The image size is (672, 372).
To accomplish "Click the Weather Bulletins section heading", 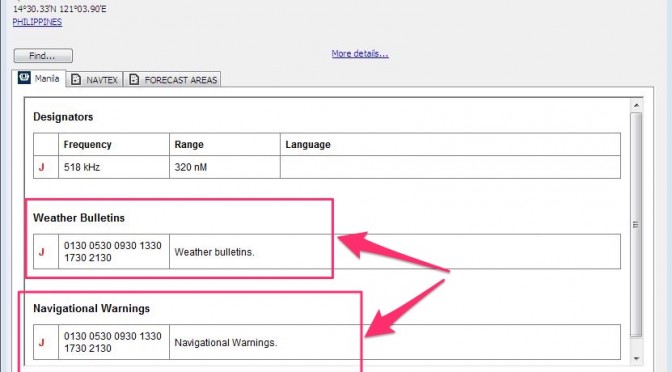I will pos(79,218).
